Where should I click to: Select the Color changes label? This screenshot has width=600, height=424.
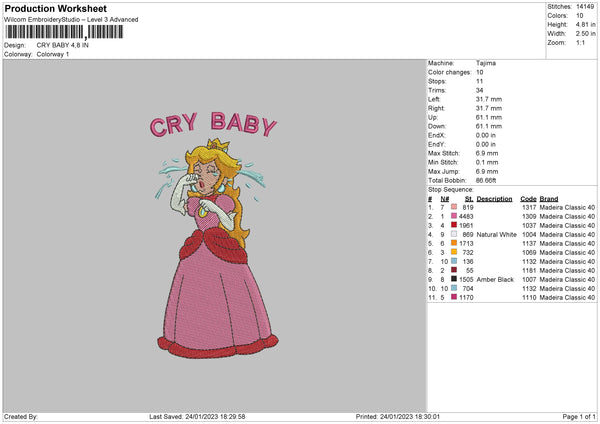click(x=450, y=72)
